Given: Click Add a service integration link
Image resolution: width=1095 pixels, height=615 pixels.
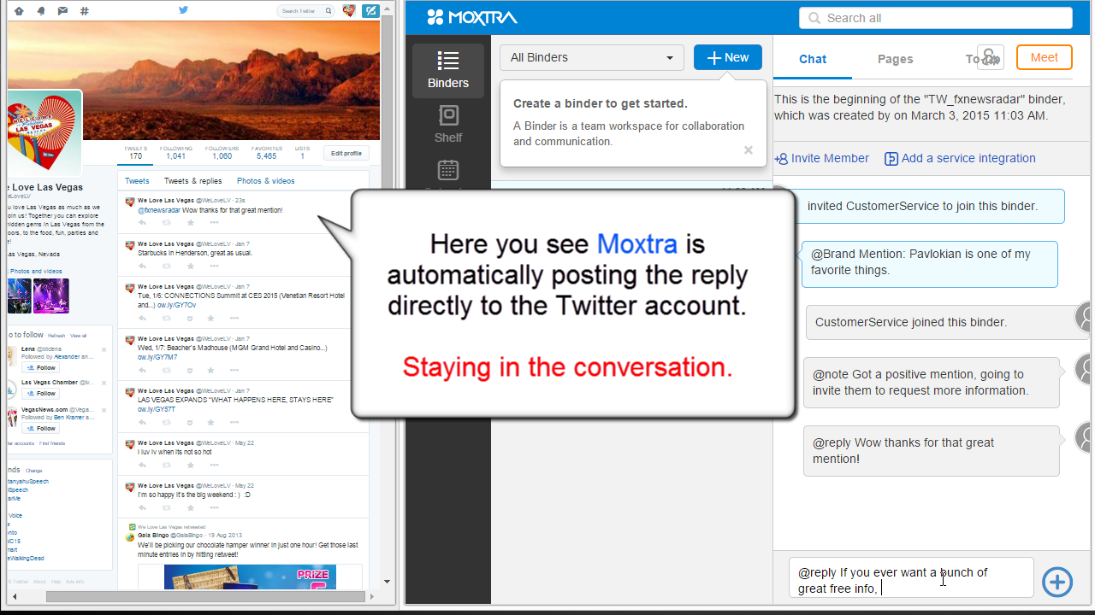Looking at the screenshot, I should (960, 158).
